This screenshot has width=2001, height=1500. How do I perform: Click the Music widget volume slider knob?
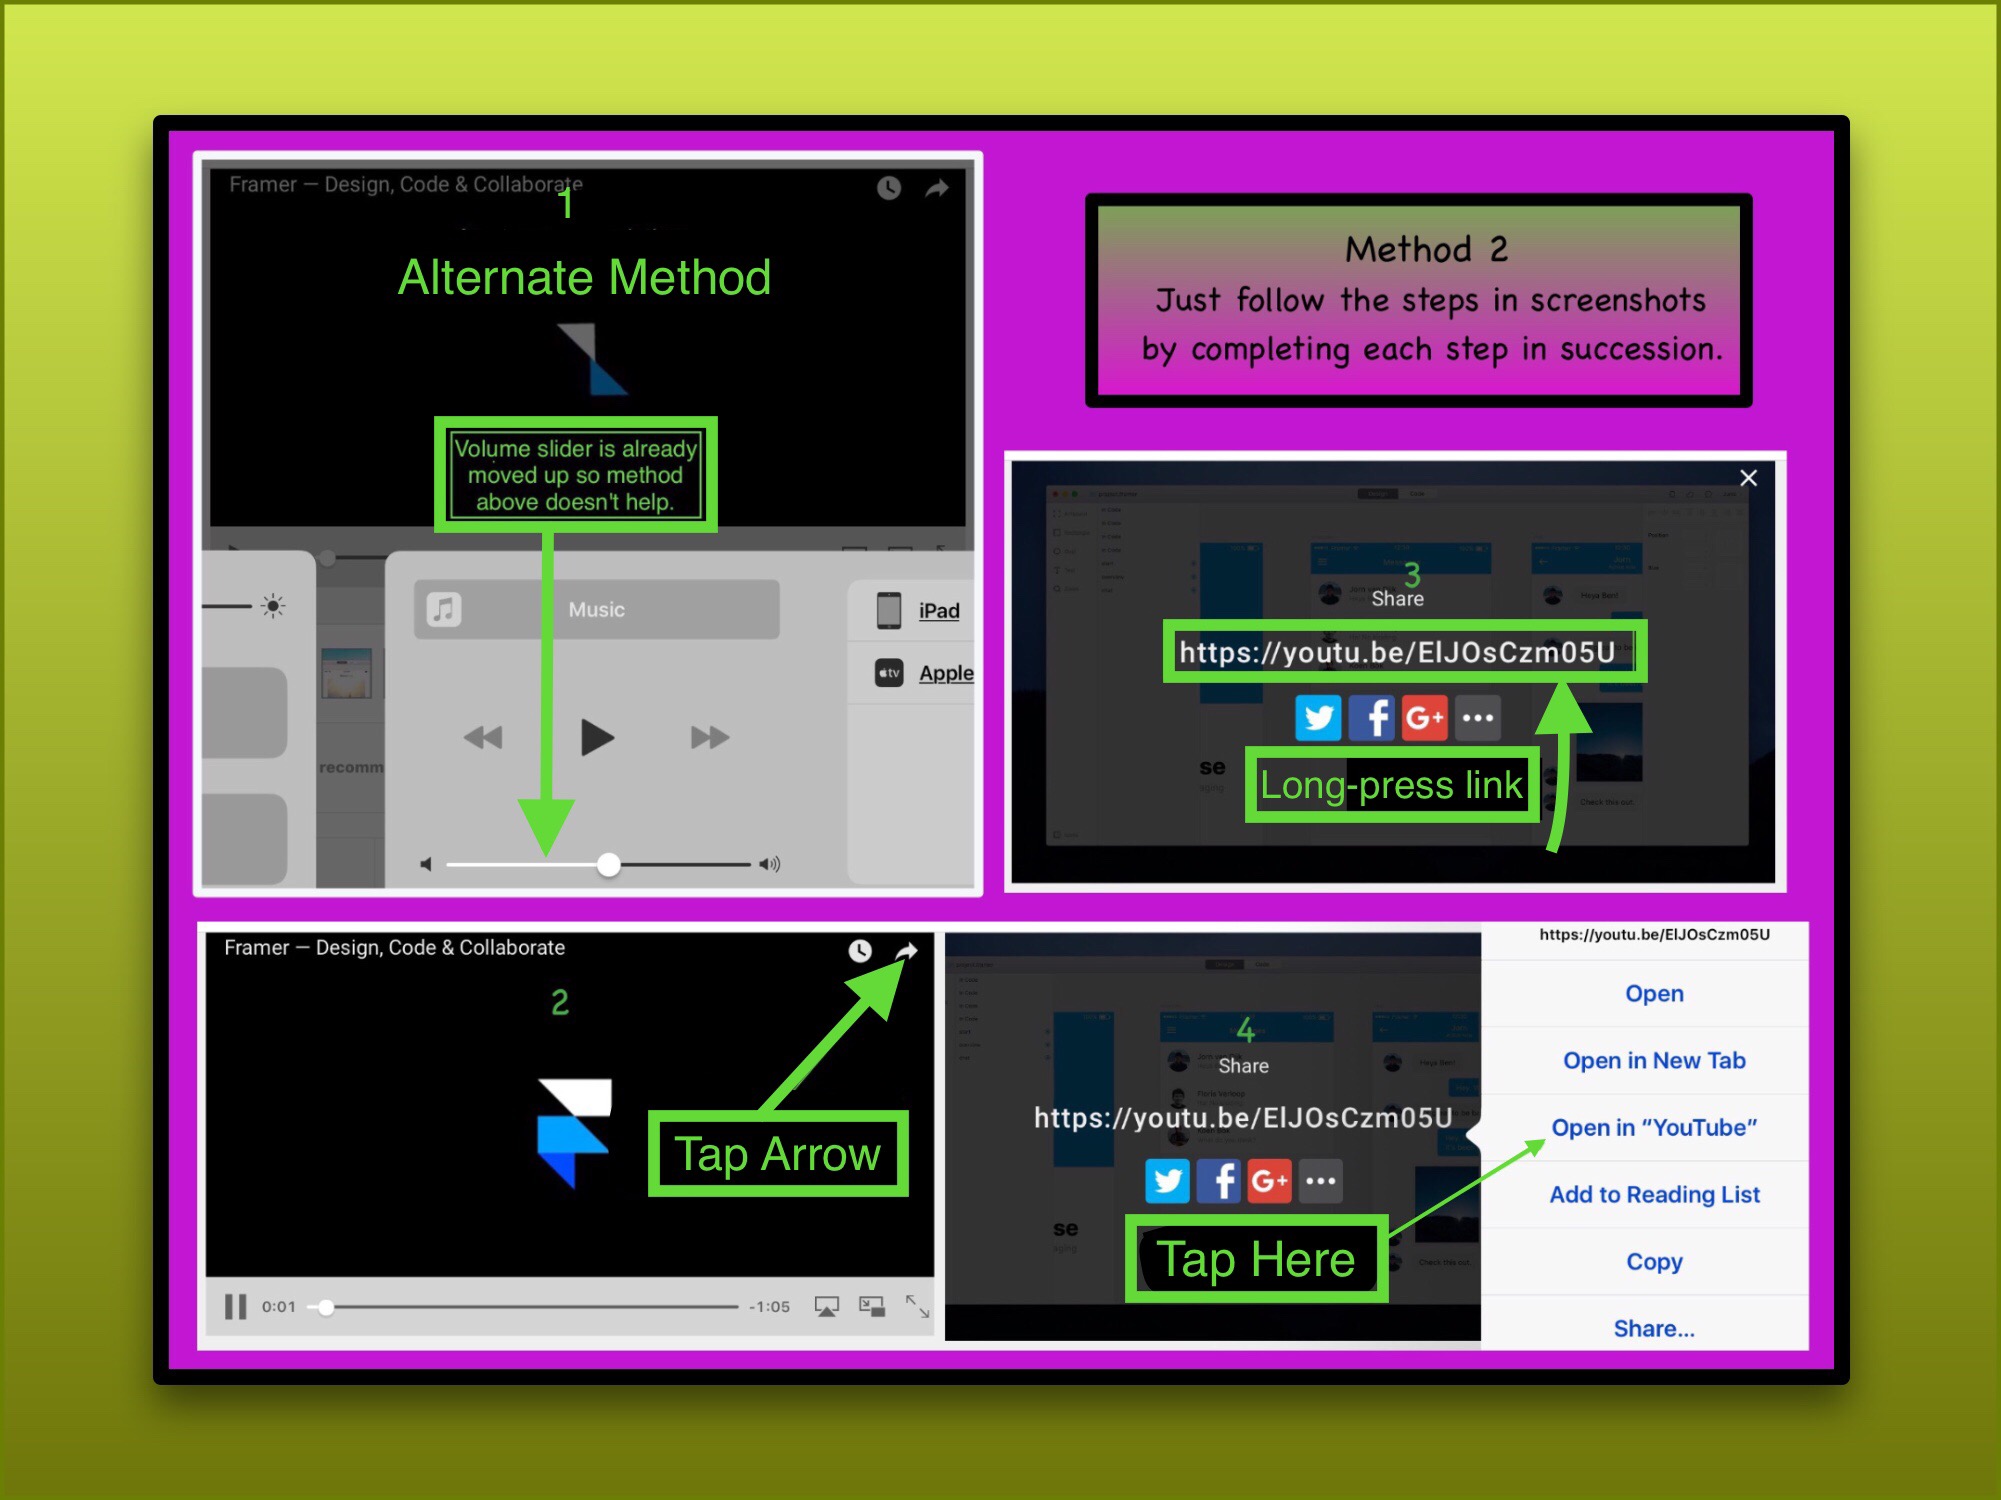click(609, 864)
